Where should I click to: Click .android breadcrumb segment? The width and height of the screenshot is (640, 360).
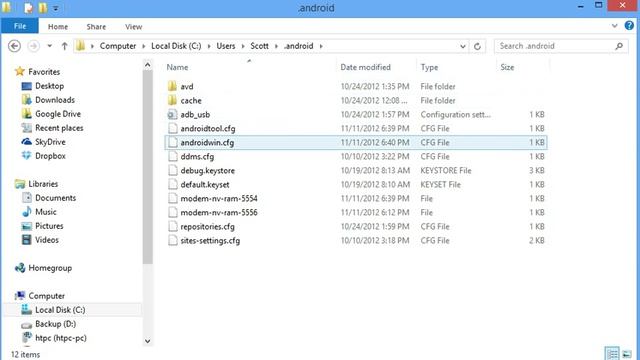click(299, 46)
